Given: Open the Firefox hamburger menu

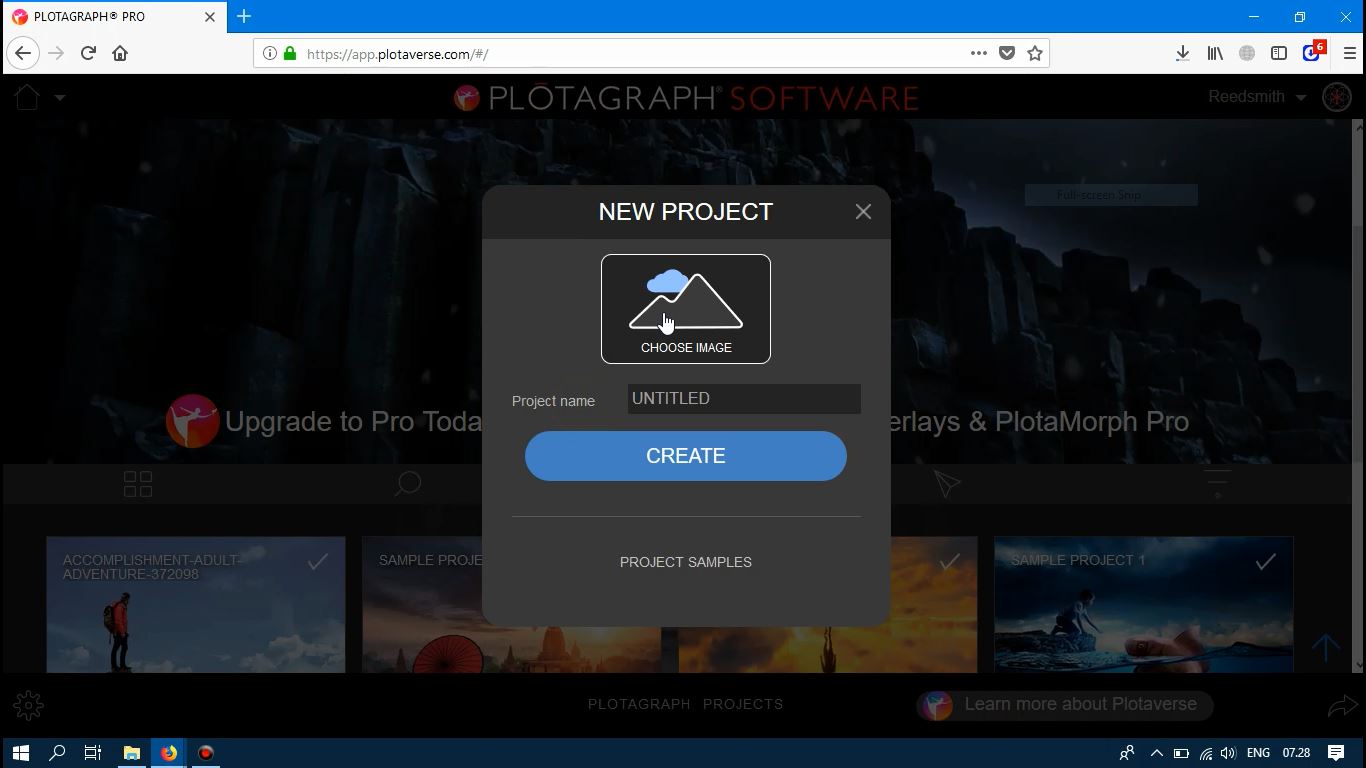Looking at the screenshot, I should click(1349, 54).
